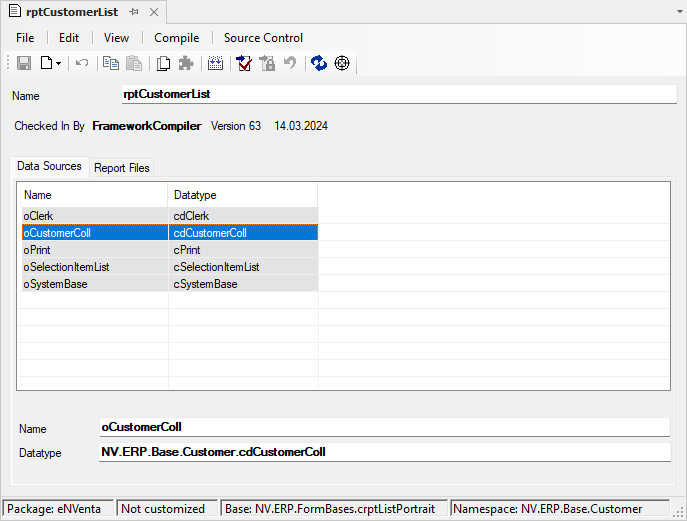The height and width of the screenshot is (521, 687).
Task: Click the circular target icon
Action: (x=342, y=63)
